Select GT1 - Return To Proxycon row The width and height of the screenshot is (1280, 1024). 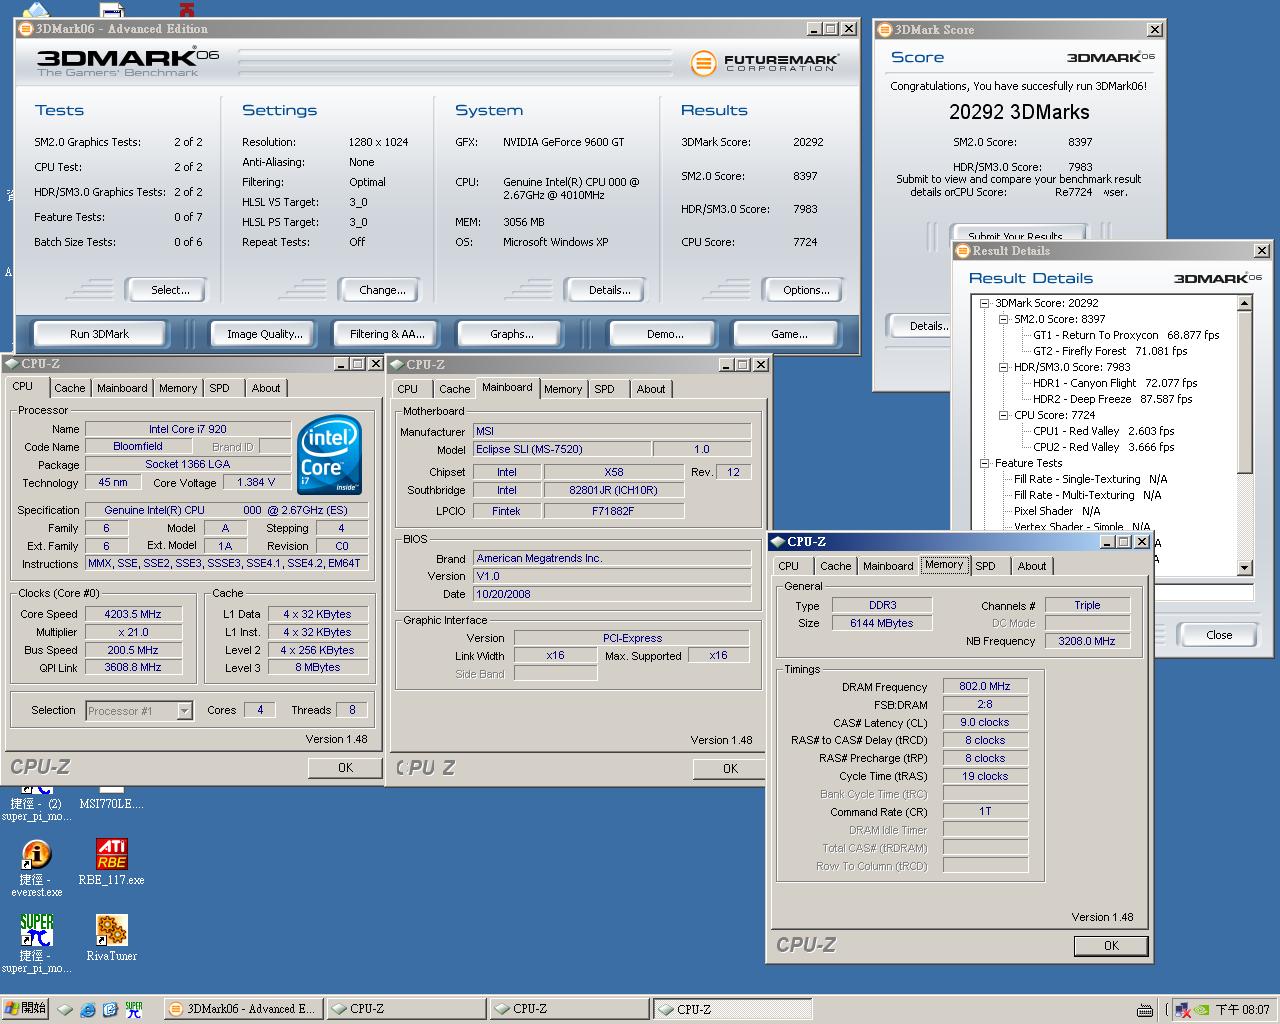coord(1126,335)
